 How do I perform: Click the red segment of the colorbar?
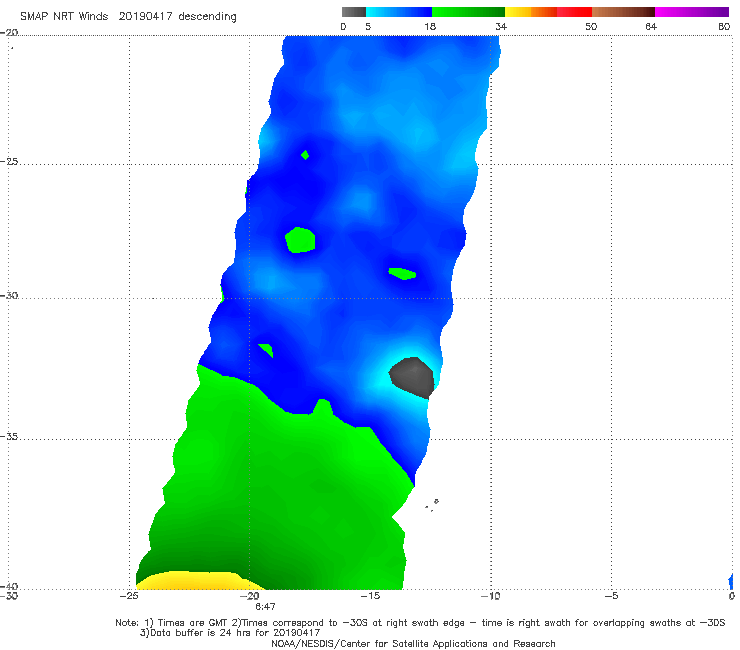pos(574,12)
